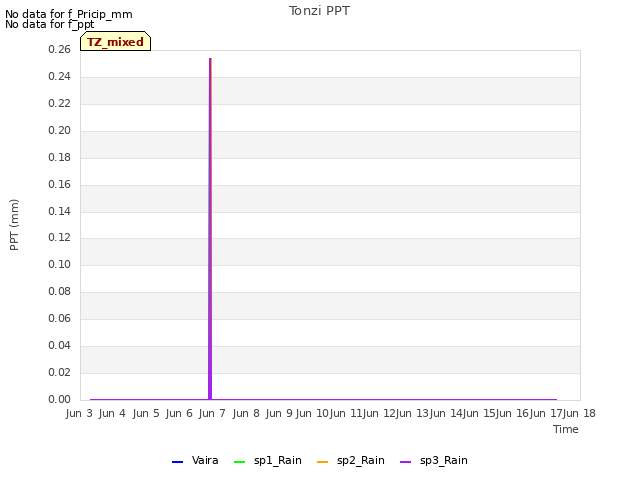640x480 pixels.
Task: Click the purple sp3_Rain legend swatch
Action: click(x=406, y=462)
